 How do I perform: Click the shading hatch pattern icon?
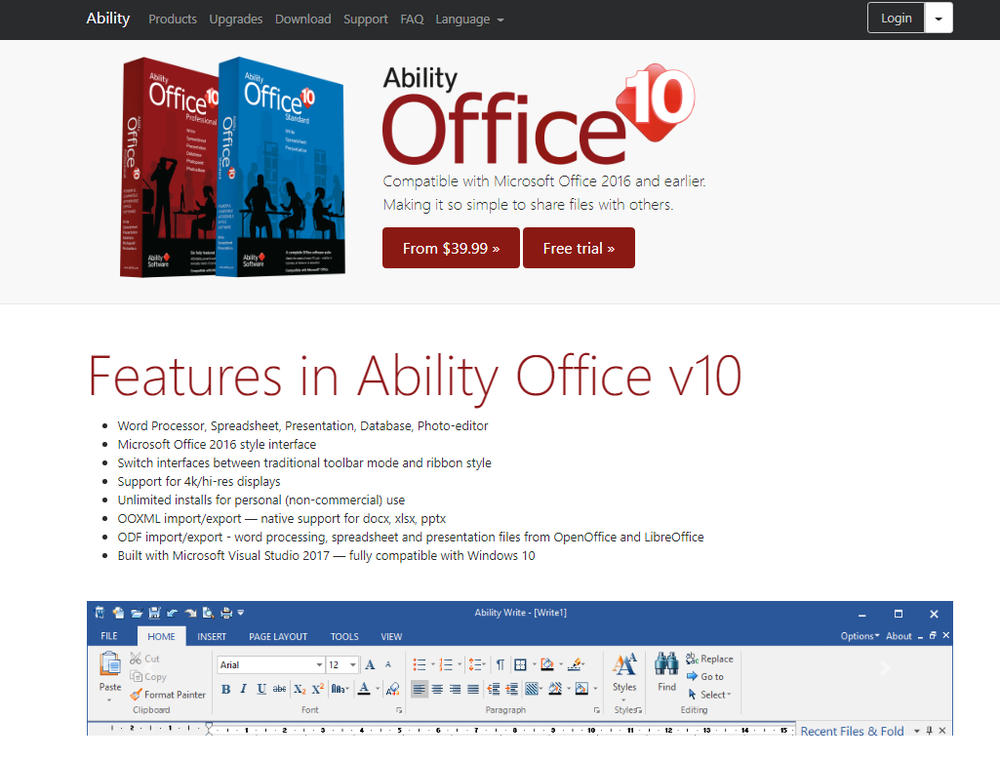click(x=532, y=689)
